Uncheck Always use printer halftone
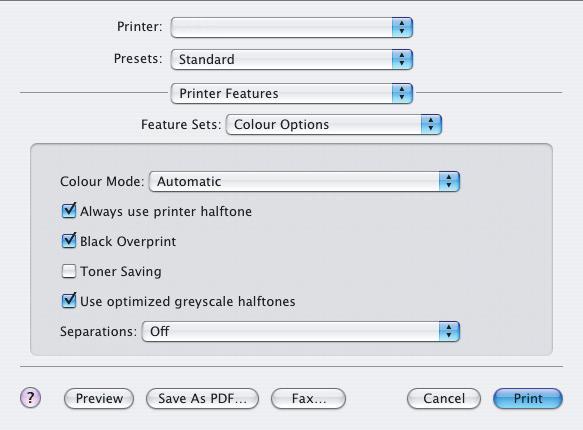The width and height of the screenshot is (583, 430). pos(69,211)
